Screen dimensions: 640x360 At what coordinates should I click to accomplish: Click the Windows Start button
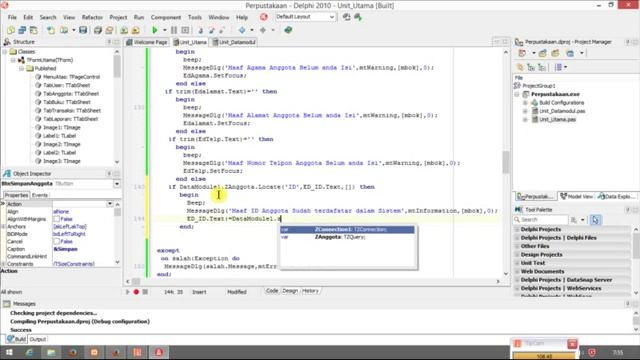[x=9, y=352]
